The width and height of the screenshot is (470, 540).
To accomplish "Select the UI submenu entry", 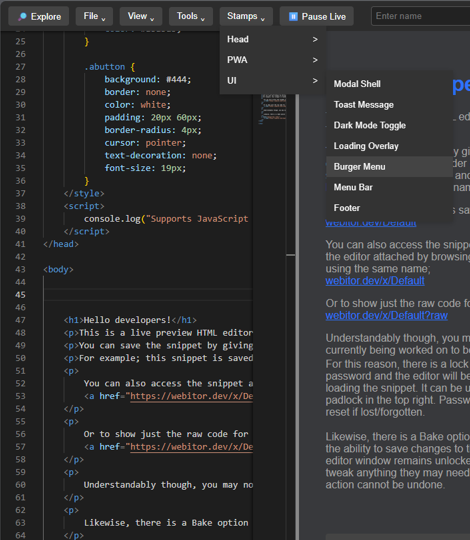I will [x=273, y=81].
